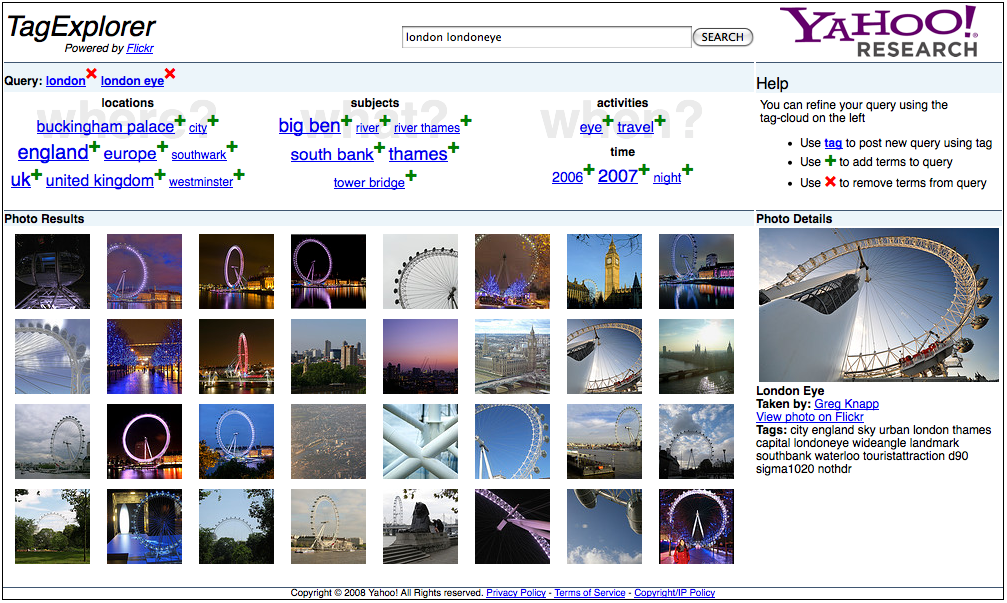Open Privacy Policy footer link

click(516, 593)
